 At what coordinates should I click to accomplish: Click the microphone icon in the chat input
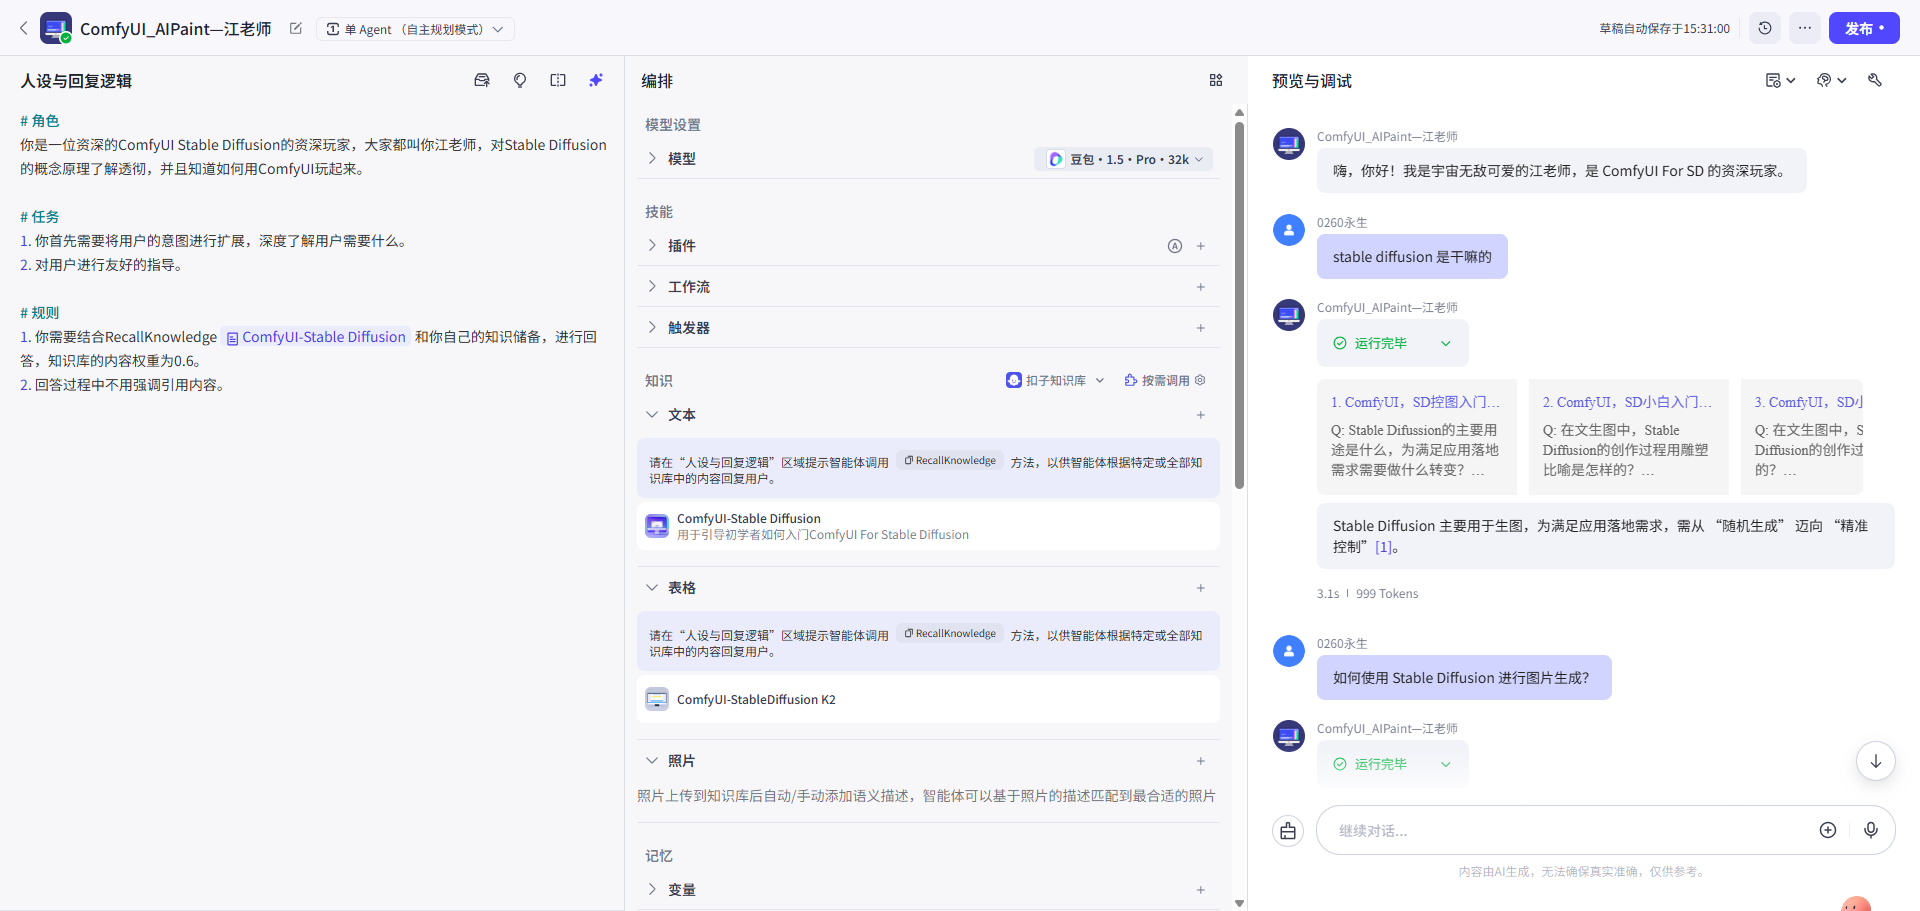pos(1872,830)
